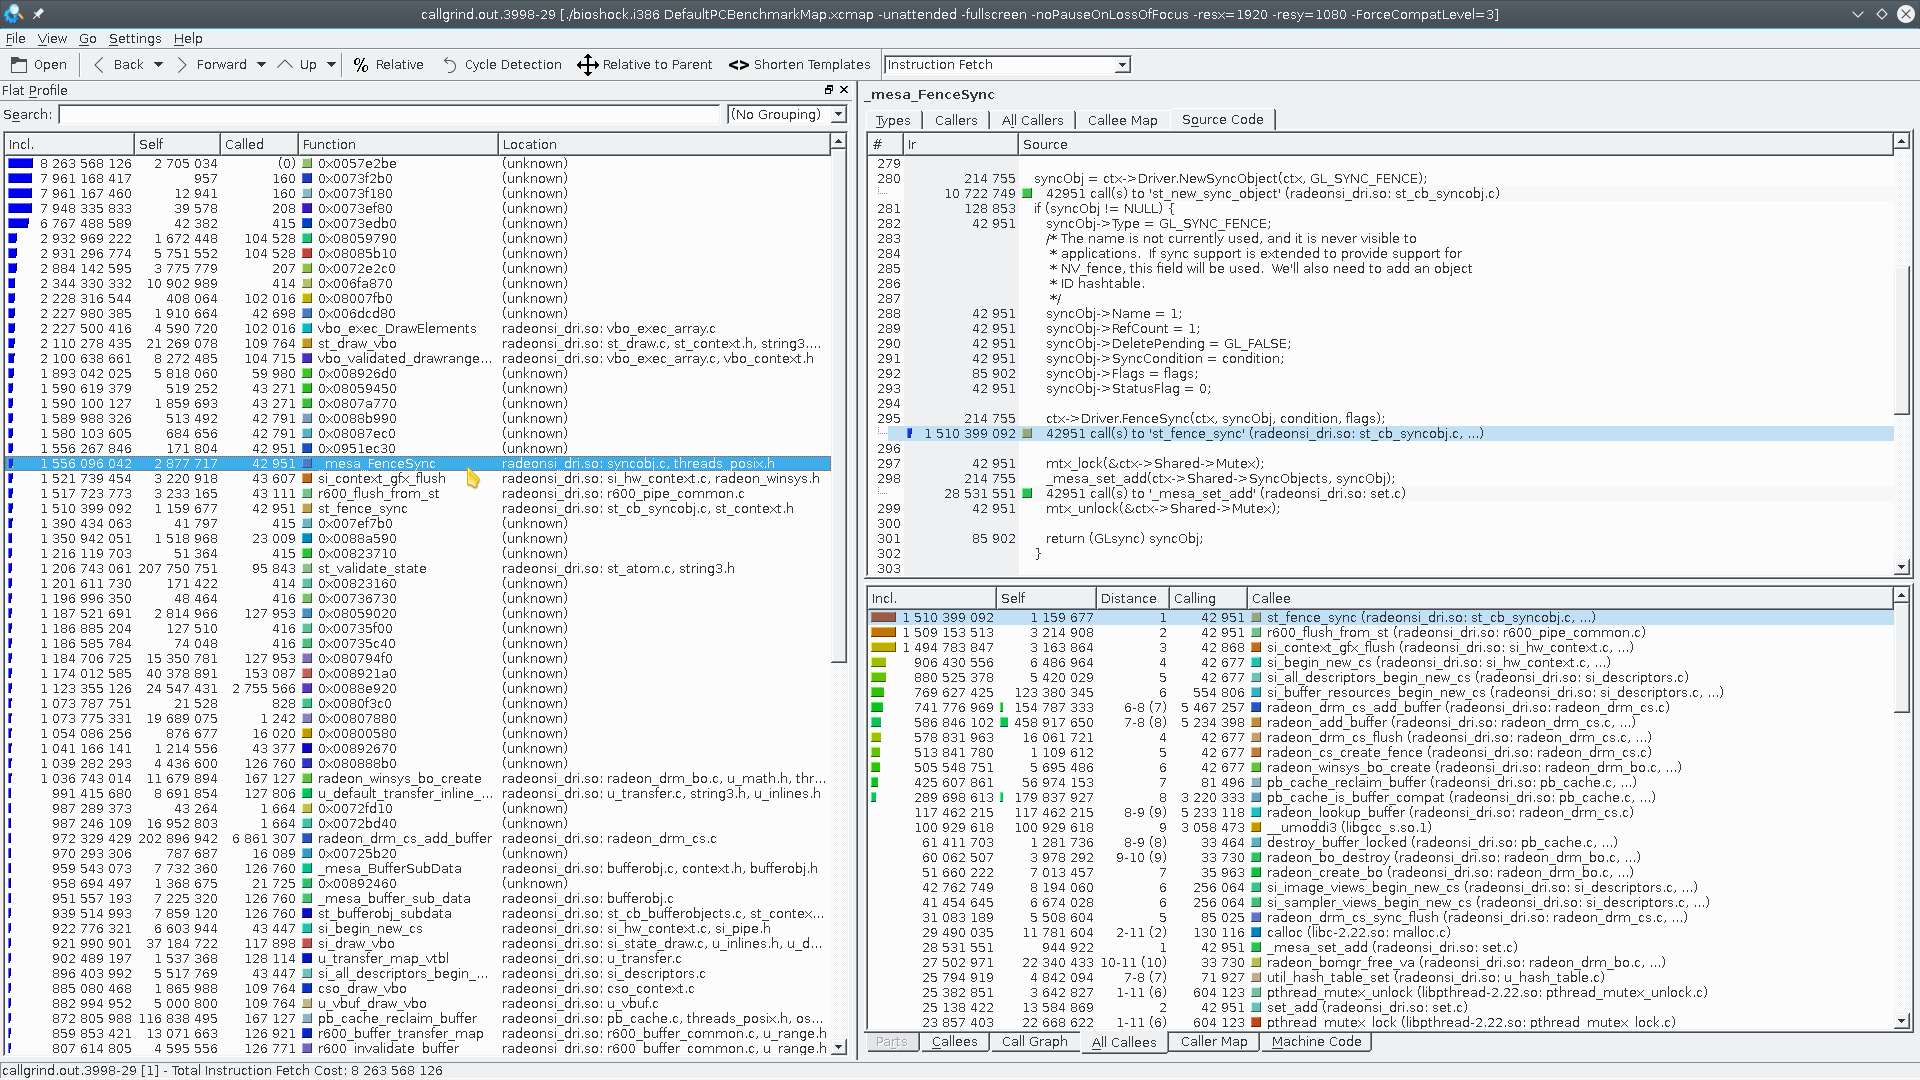Click the flat profile Search field
Viewport: 1920px width, 1080px height.
click(388, 115)
